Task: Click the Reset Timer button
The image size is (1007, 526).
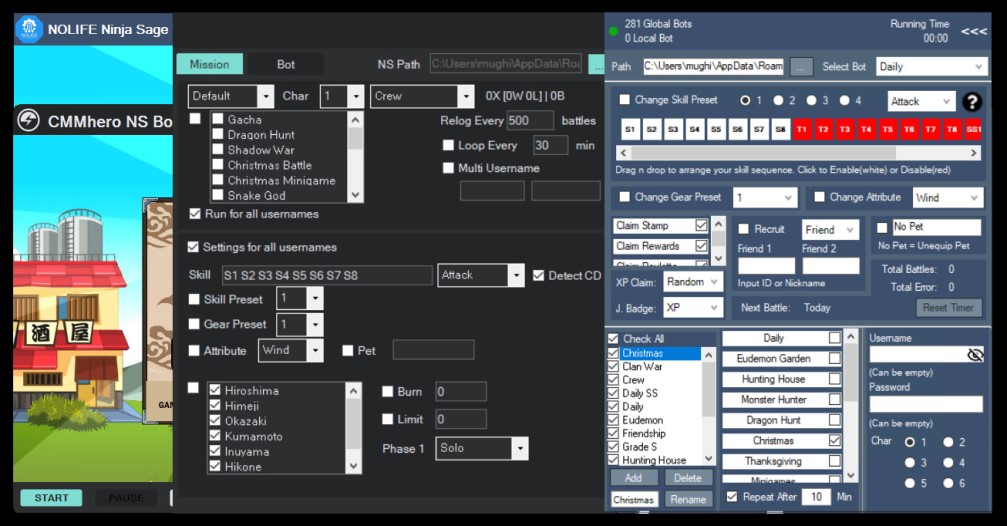Action: click(x=949, y=308)
